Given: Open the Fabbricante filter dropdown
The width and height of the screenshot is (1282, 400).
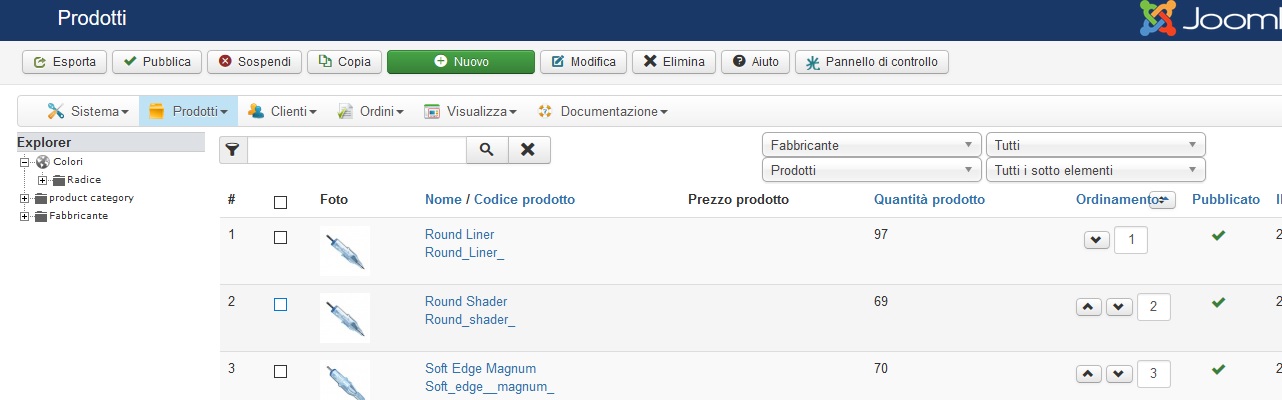Looking at the screenshot, I should [x=871, y=145].
